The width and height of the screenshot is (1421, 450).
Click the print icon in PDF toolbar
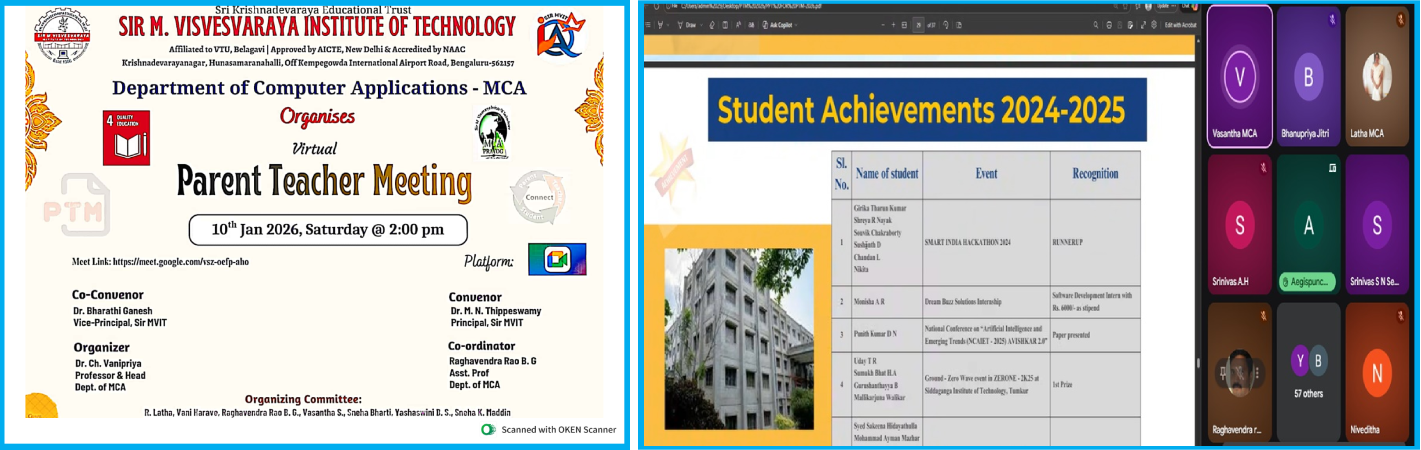point(1111,27)
